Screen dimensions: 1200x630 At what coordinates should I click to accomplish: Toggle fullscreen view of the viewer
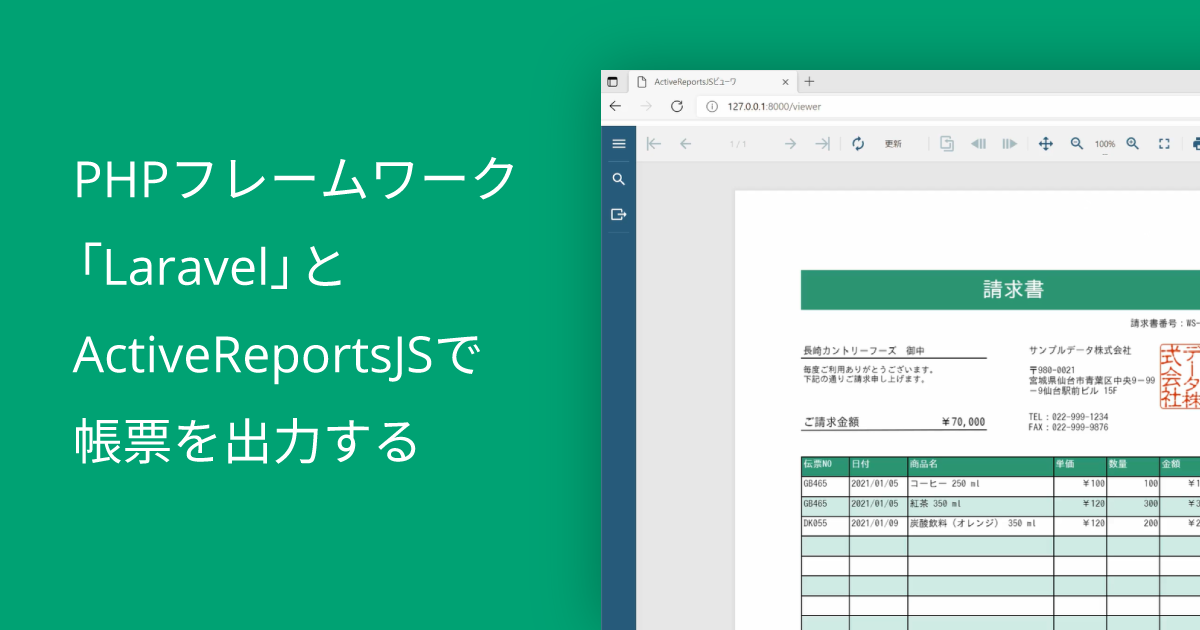point(1164,144)
